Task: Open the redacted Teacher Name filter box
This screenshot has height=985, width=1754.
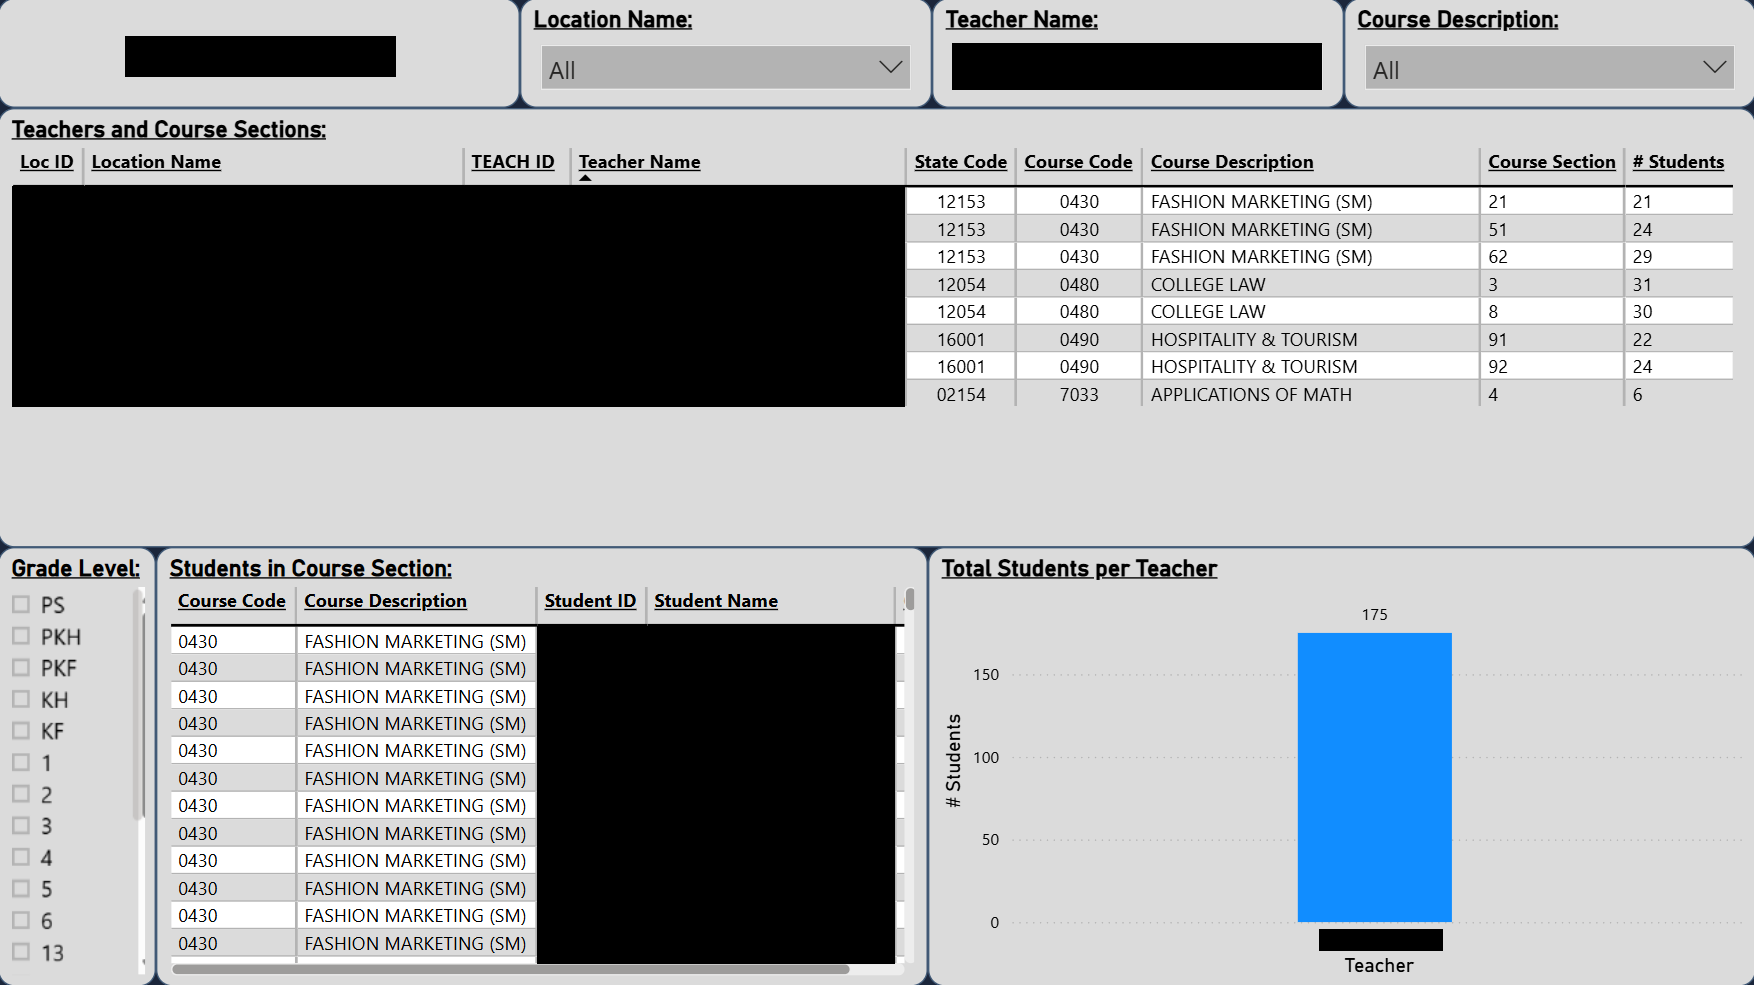Action: click(x=1136, y=66)
